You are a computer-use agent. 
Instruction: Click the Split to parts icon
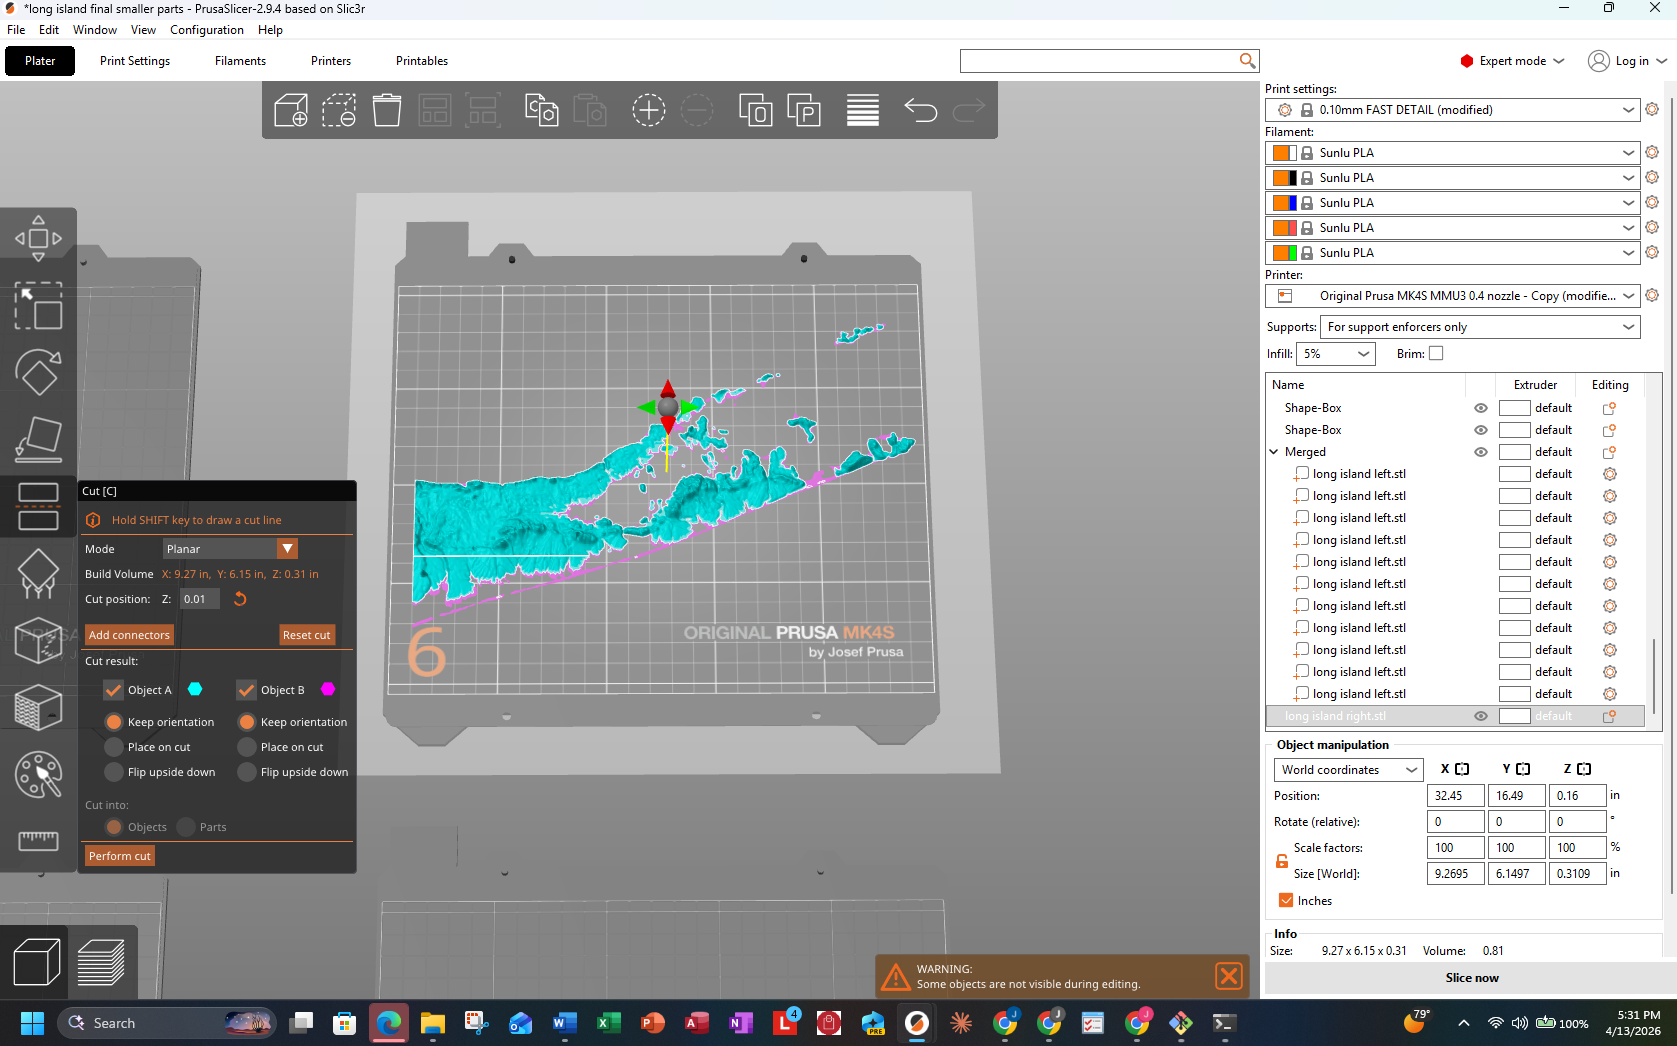coord(804,110)
